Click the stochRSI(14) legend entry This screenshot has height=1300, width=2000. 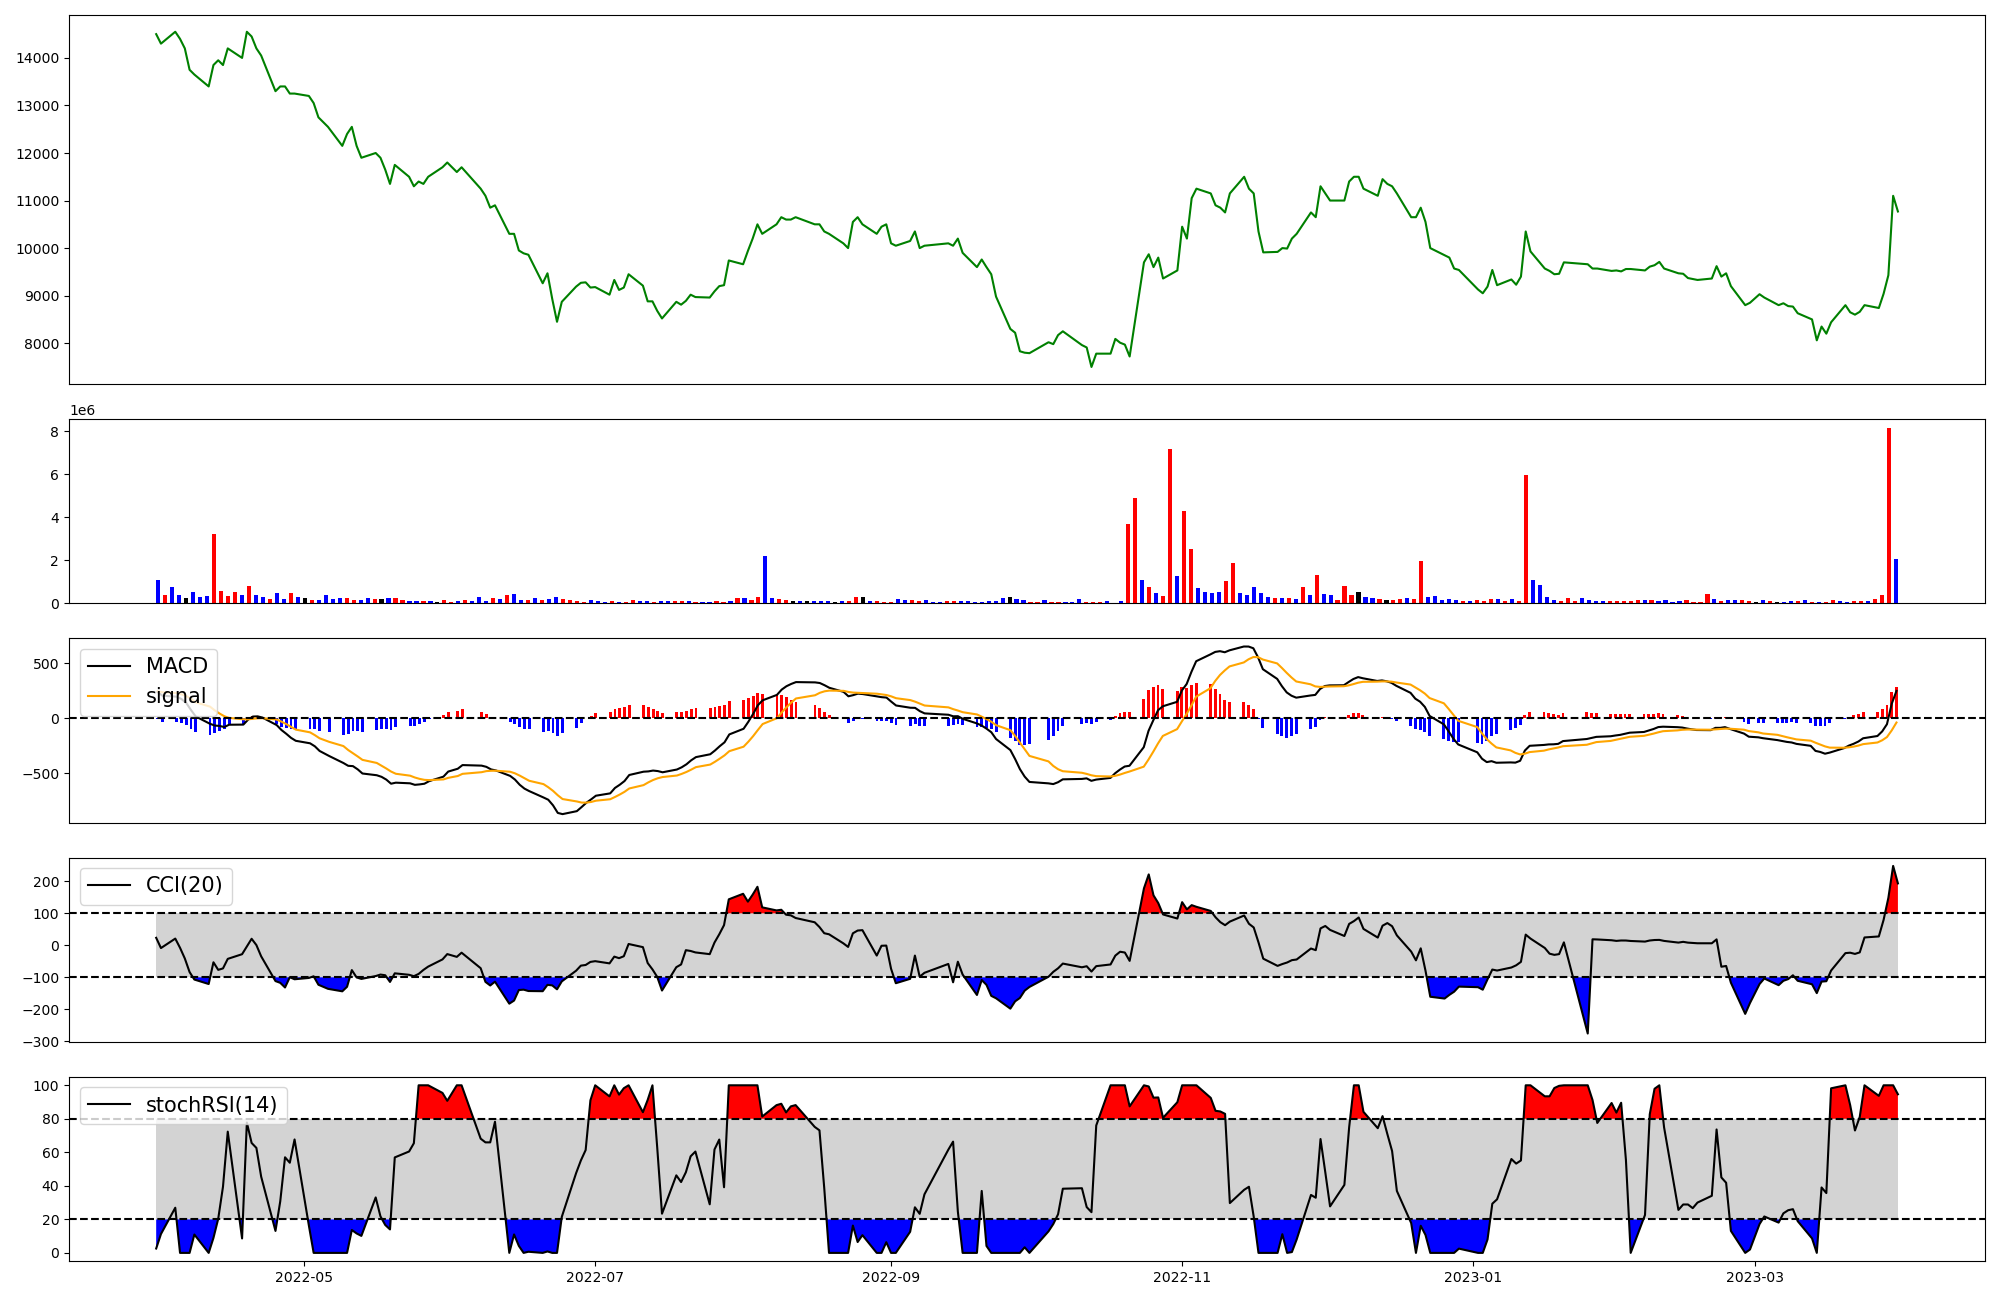[211, 1105]
